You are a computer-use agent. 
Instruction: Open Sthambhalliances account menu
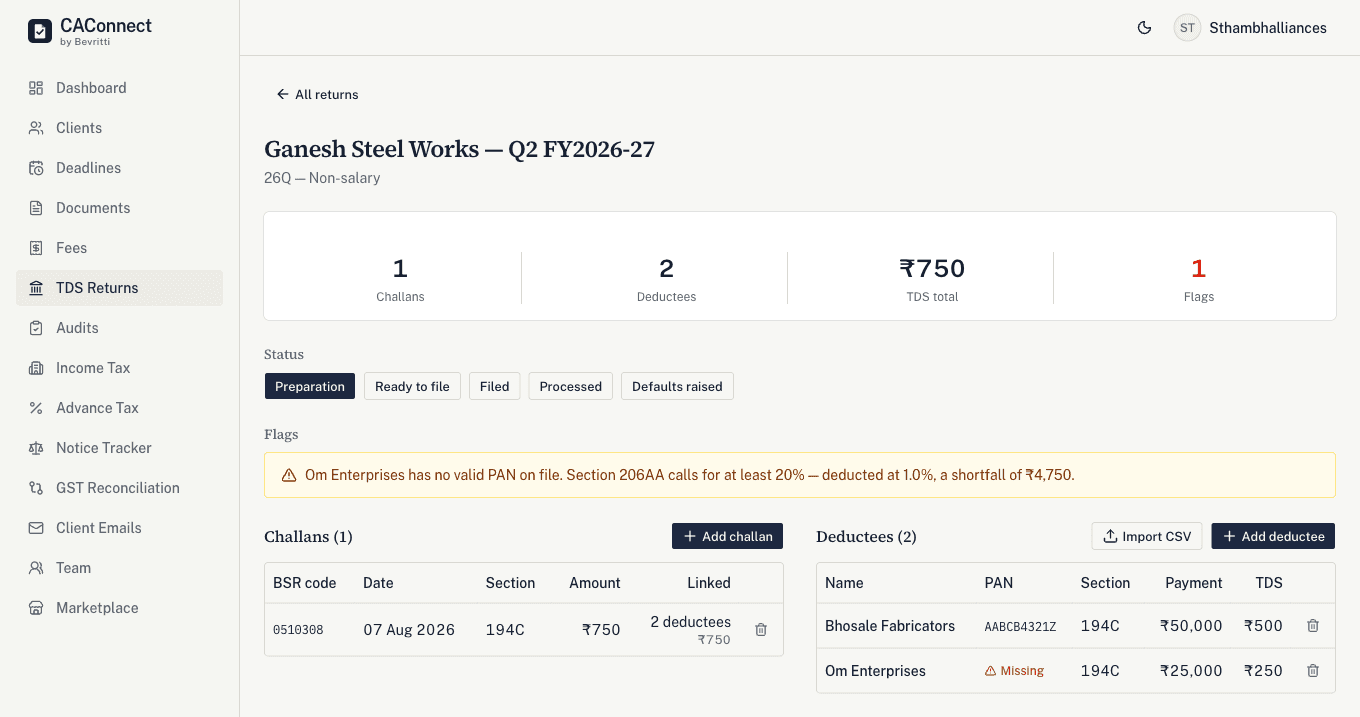point(1251,28)
